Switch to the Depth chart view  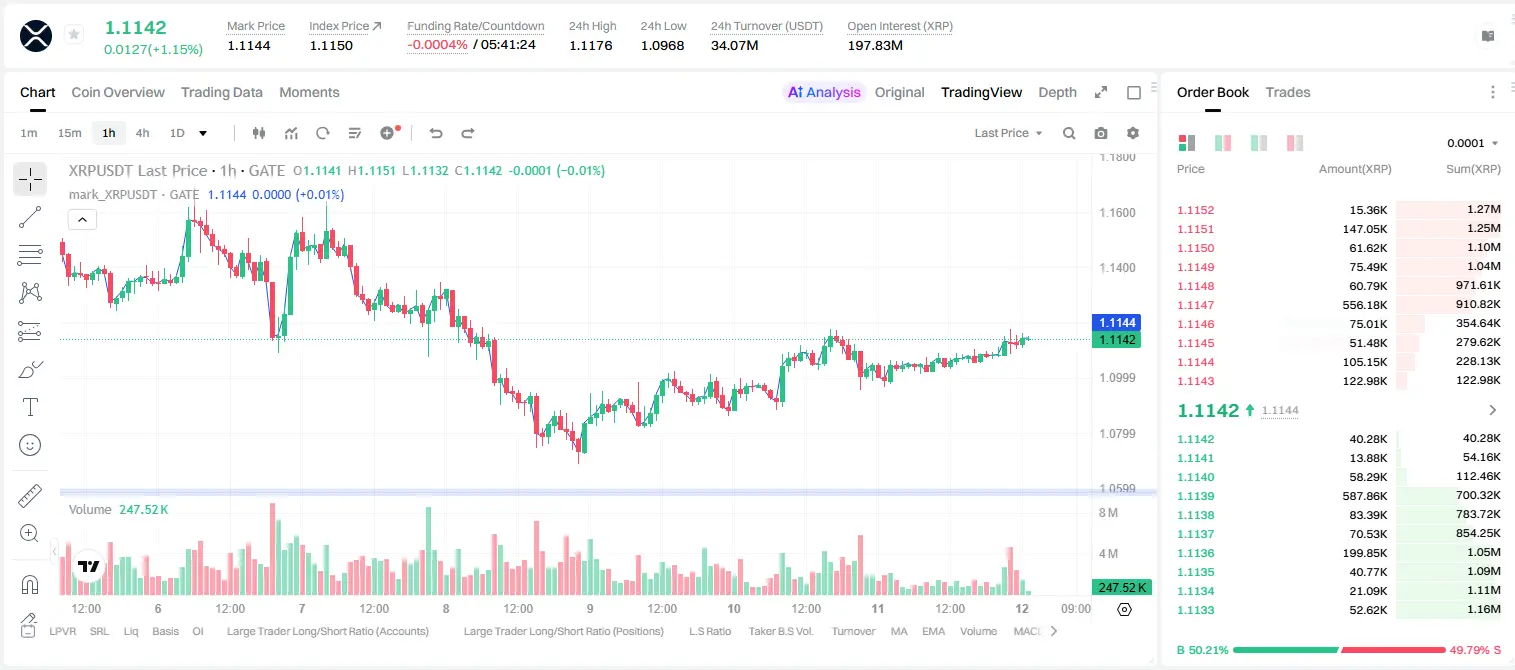coord(1057,92)
